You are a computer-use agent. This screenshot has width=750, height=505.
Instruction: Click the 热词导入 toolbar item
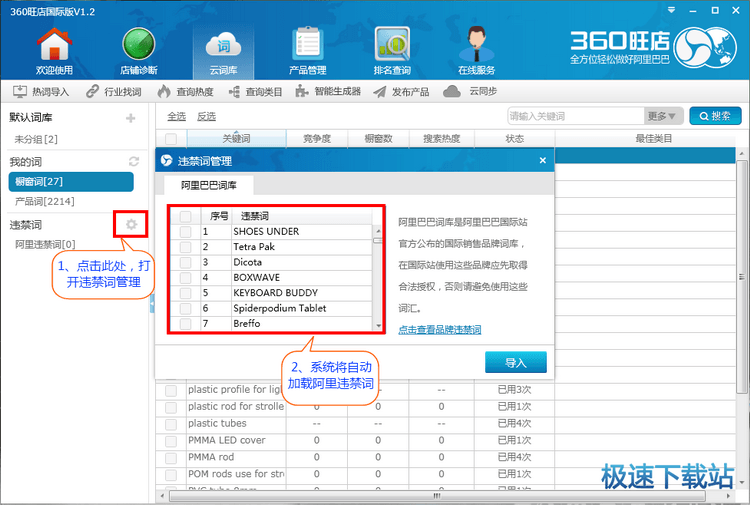41,91
